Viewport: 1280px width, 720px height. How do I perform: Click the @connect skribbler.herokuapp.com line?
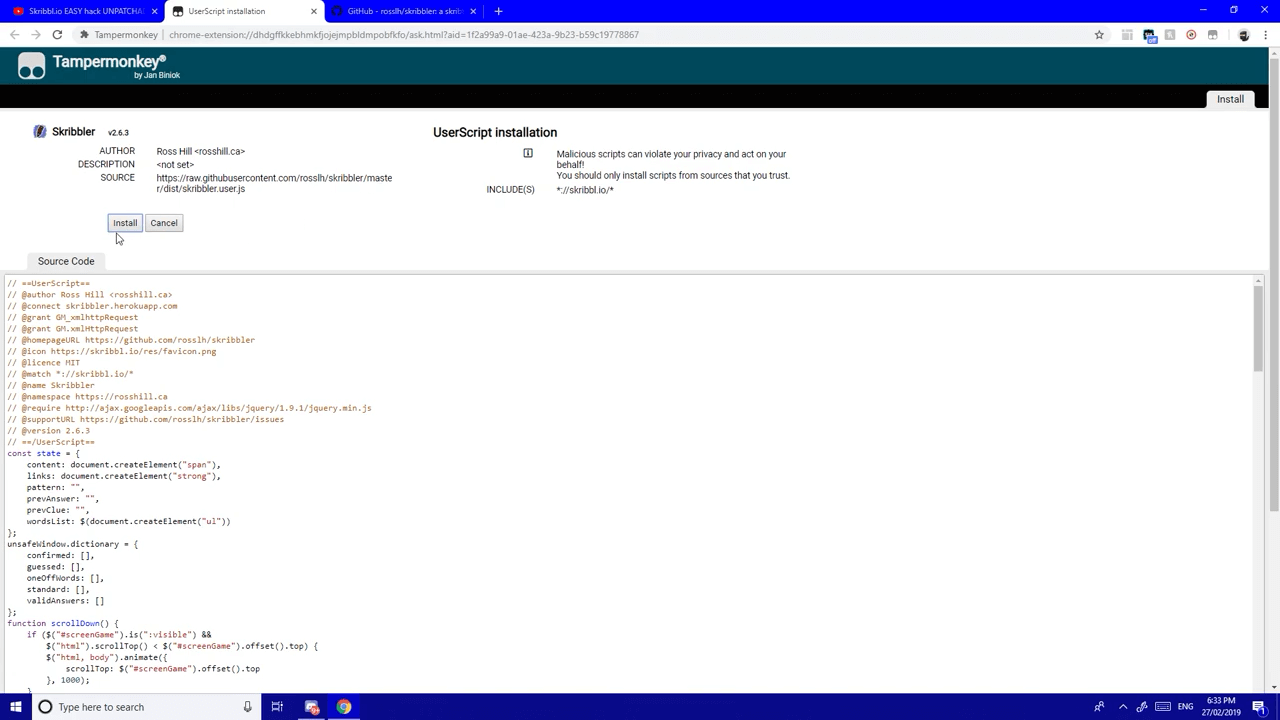92,306
